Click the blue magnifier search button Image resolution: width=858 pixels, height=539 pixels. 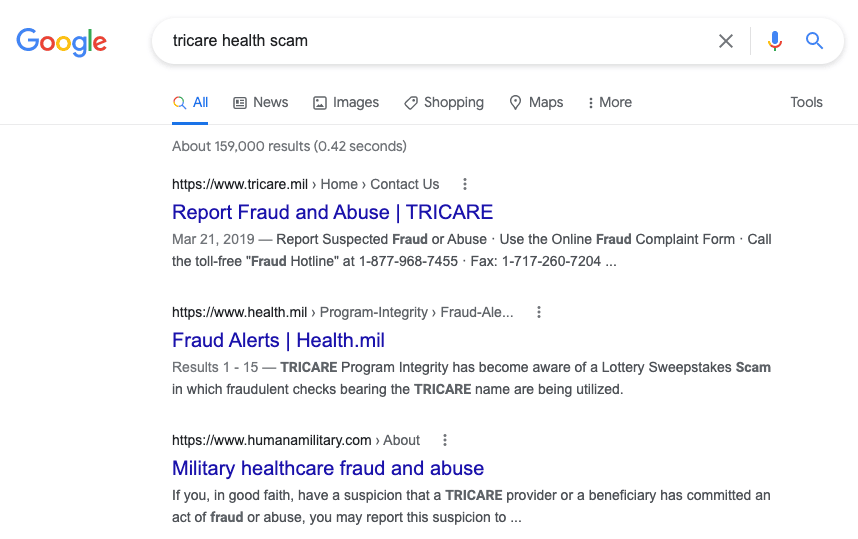coord(815,41)
